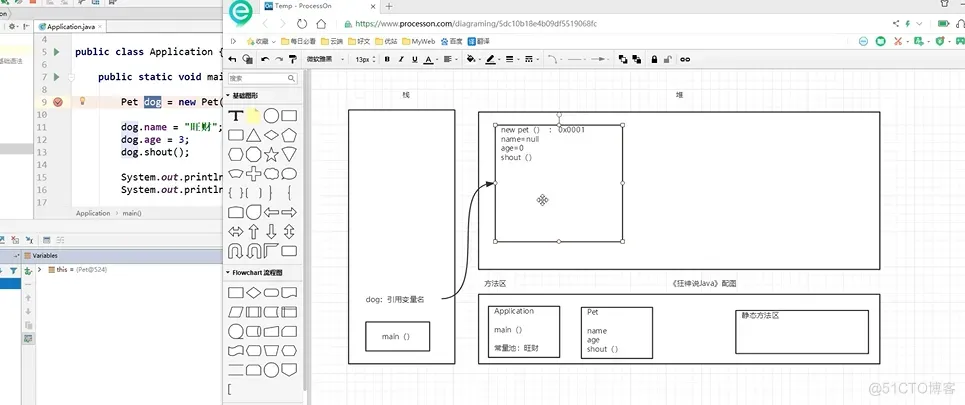Screen dimensions: 965x405
Task: Select the flowchart process rectangle shape
Action: (x=235, y=292)
